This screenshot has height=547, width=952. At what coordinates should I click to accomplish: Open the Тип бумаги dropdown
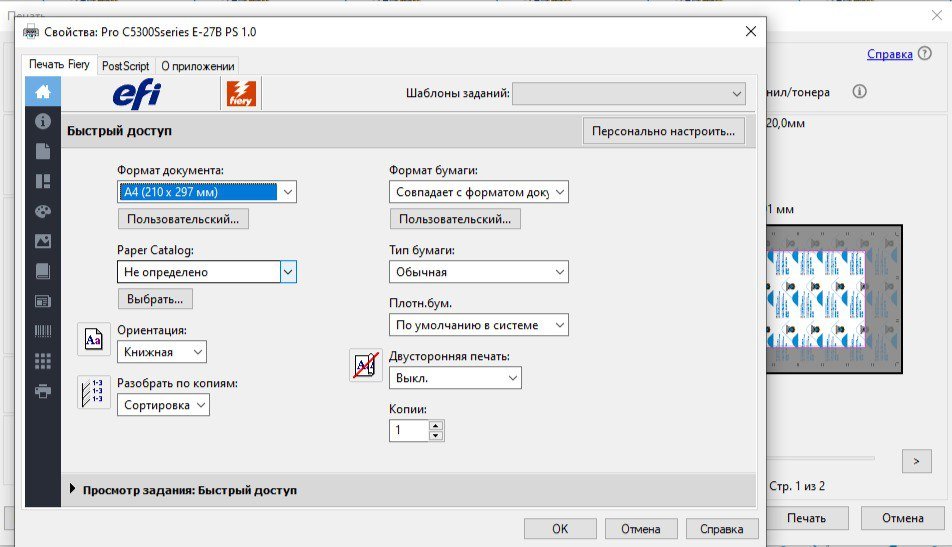(x=478, y=272)
